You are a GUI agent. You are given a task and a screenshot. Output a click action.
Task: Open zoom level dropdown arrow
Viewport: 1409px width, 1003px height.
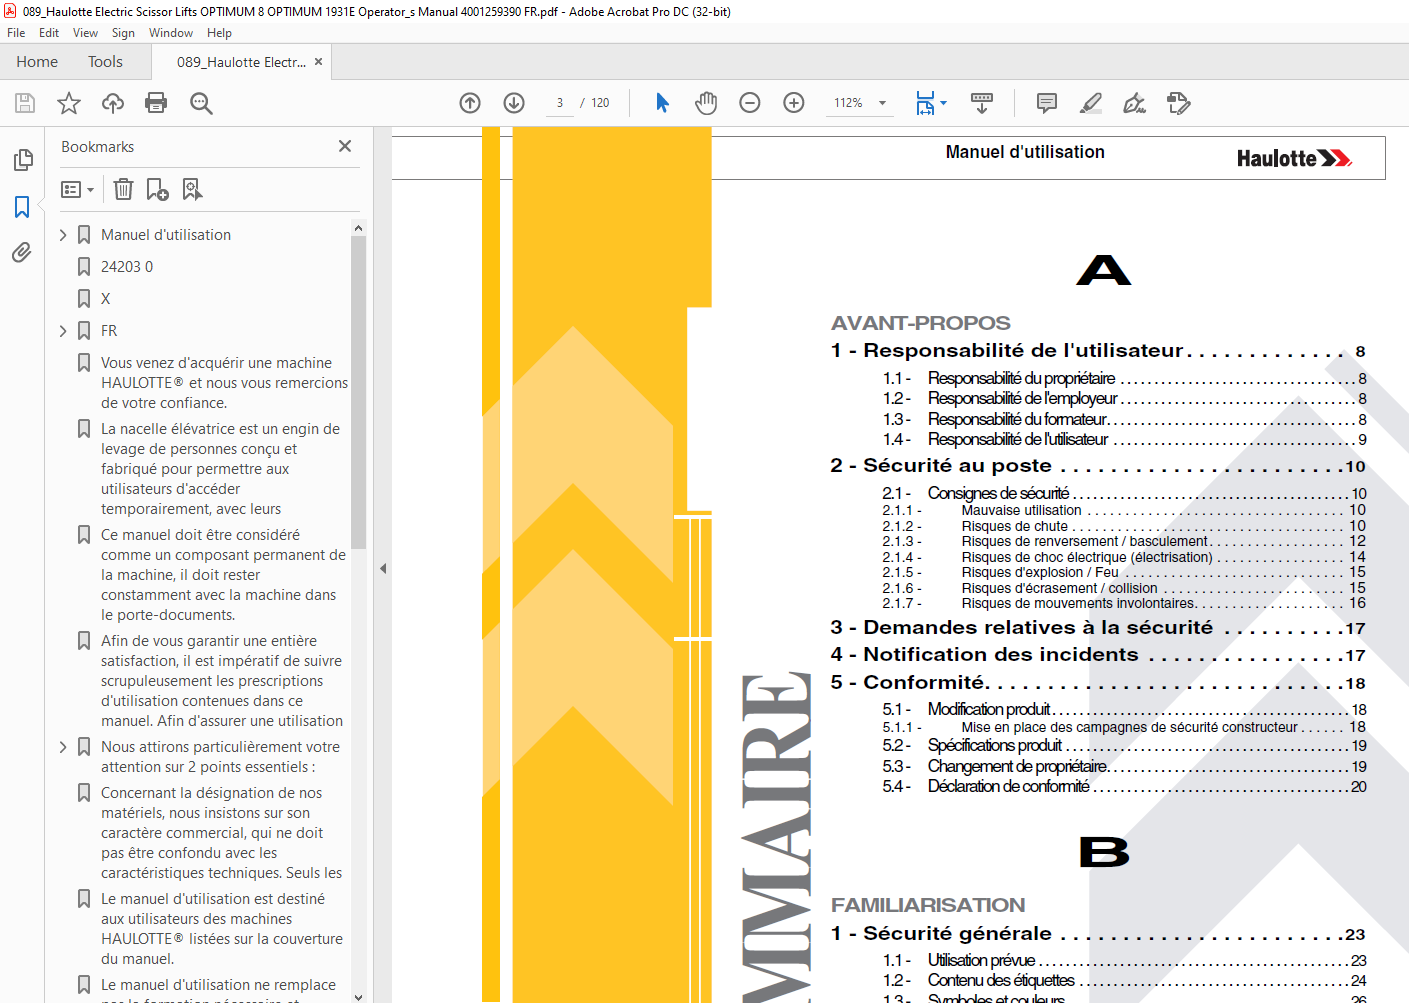click(882, 103)
